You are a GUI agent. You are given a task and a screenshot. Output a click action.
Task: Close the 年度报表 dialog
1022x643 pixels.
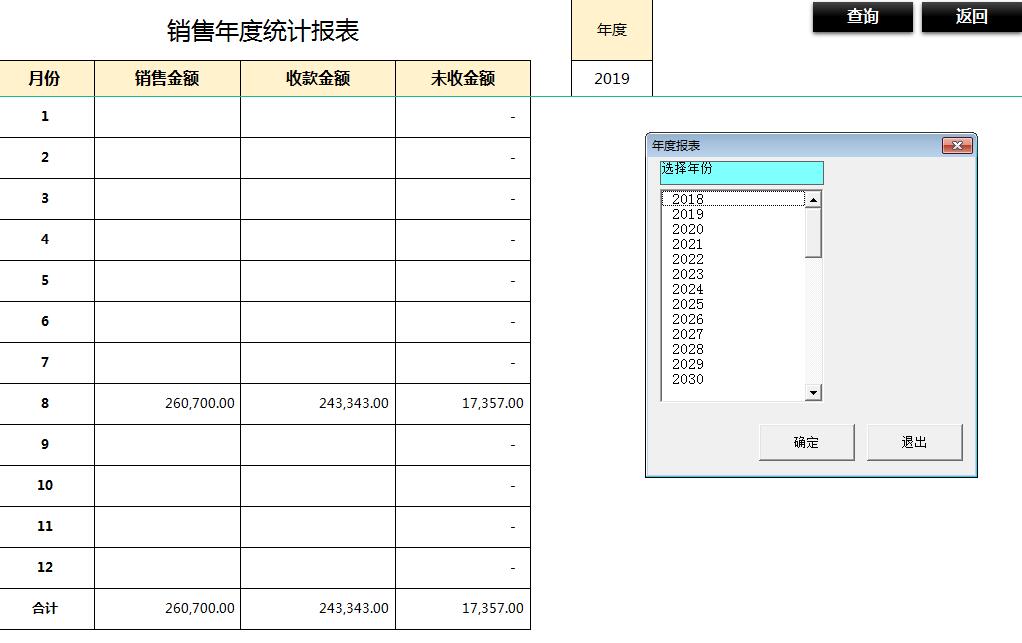tap(958, 145)
